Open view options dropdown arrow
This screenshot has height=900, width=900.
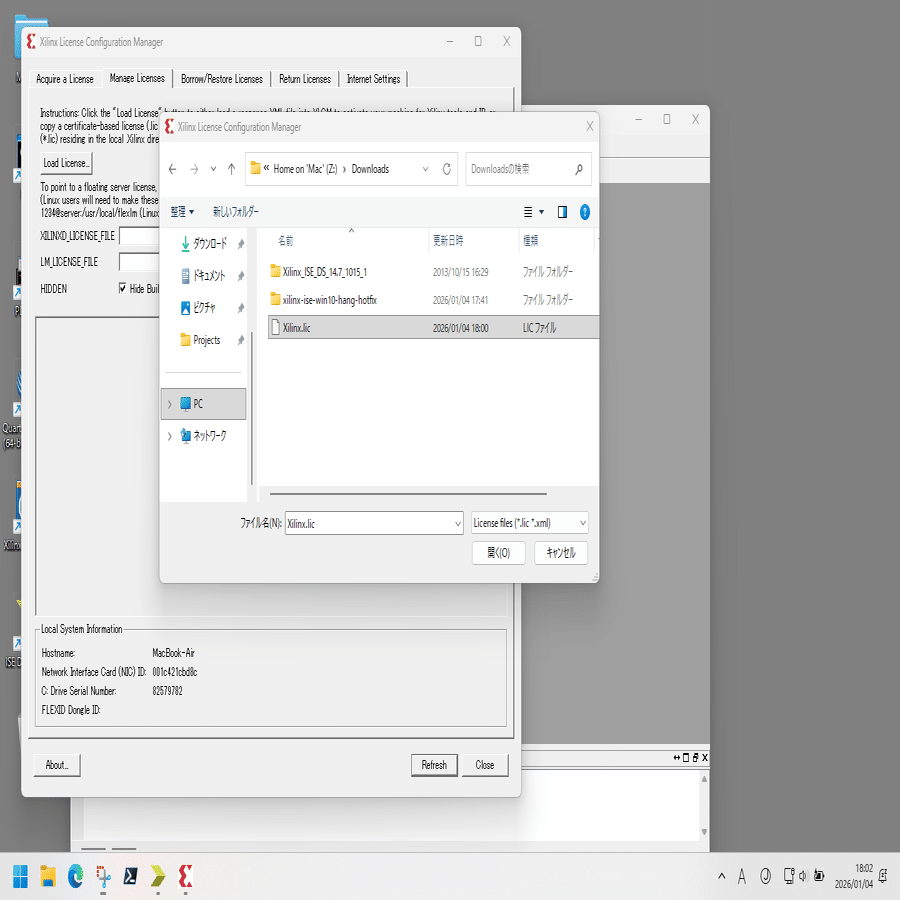pyautogui.click(x=541, y=212)
